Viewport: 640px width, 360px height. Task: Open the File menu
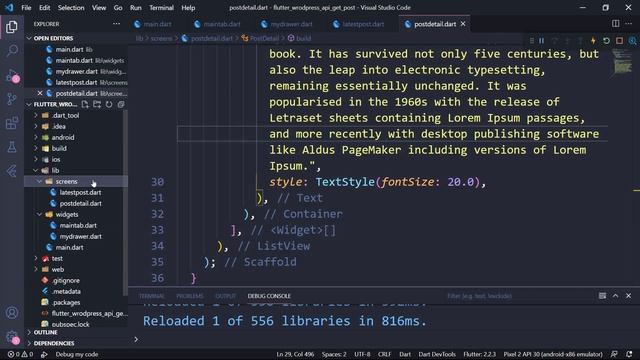click(26, 8)
